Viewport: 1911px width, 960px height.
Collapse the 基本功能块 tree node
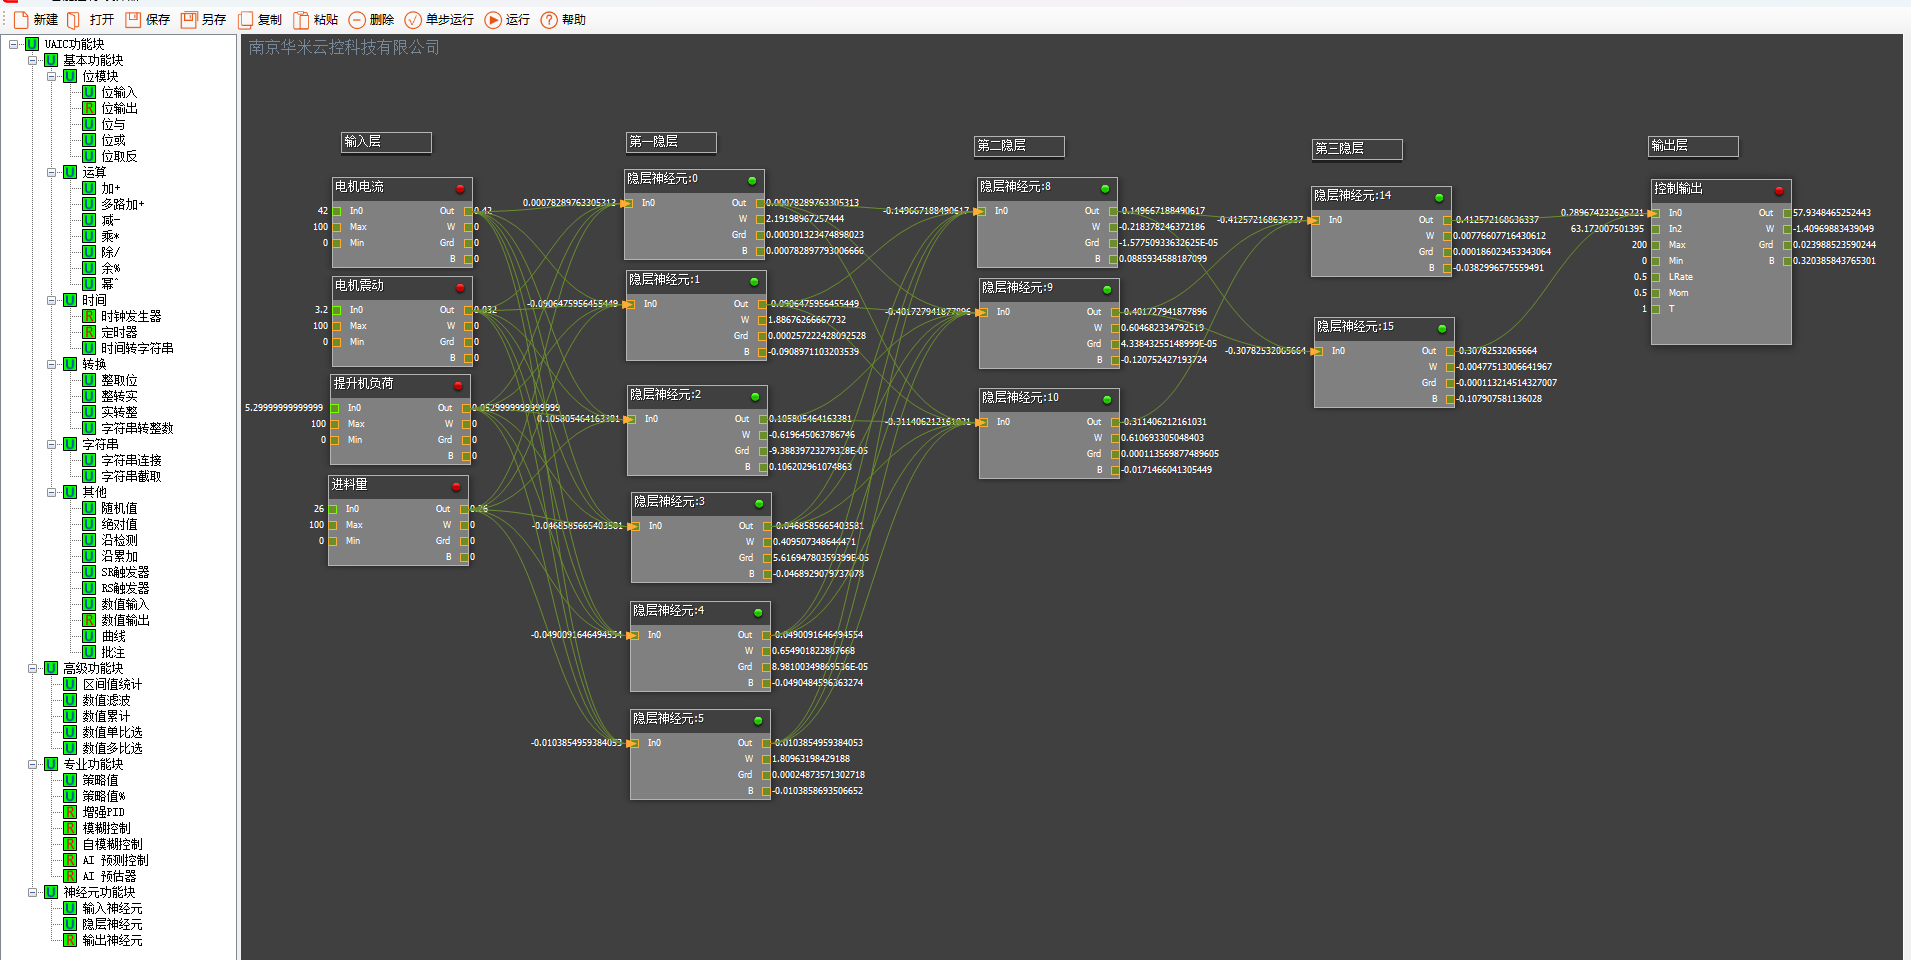point(33,60)
